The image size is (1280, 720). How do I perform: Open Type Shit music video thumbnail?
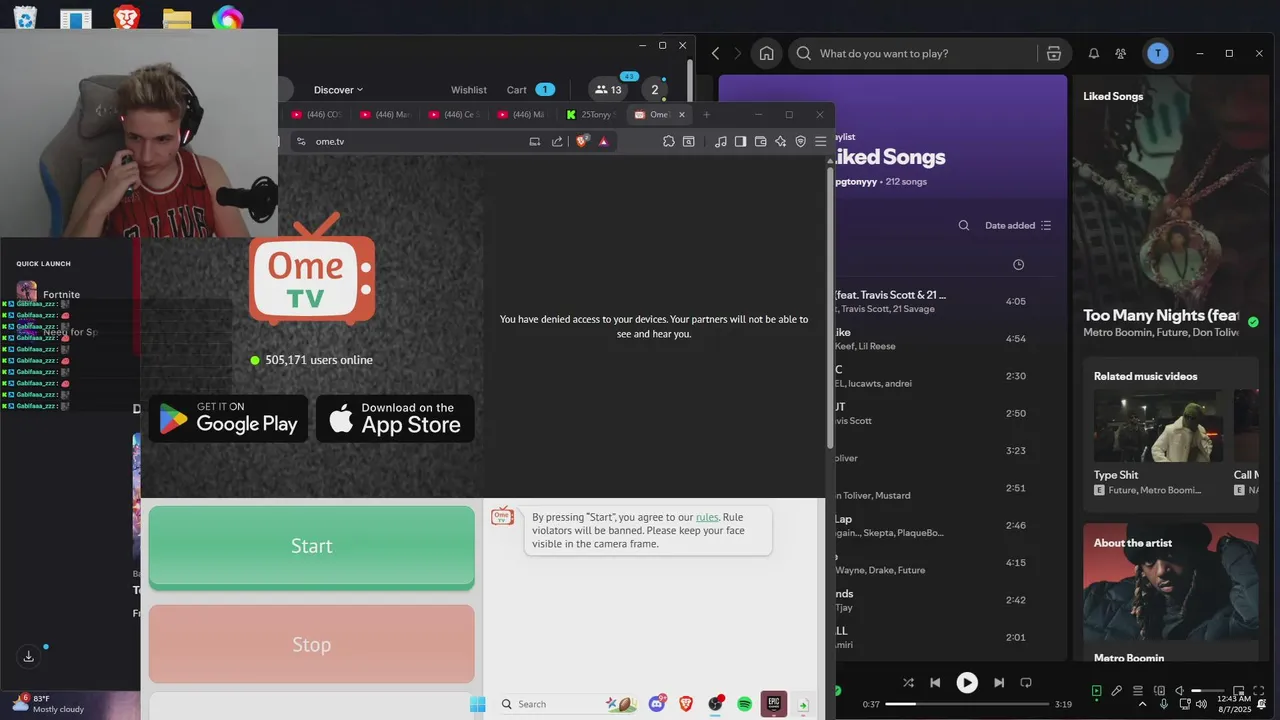(1158, 426)
